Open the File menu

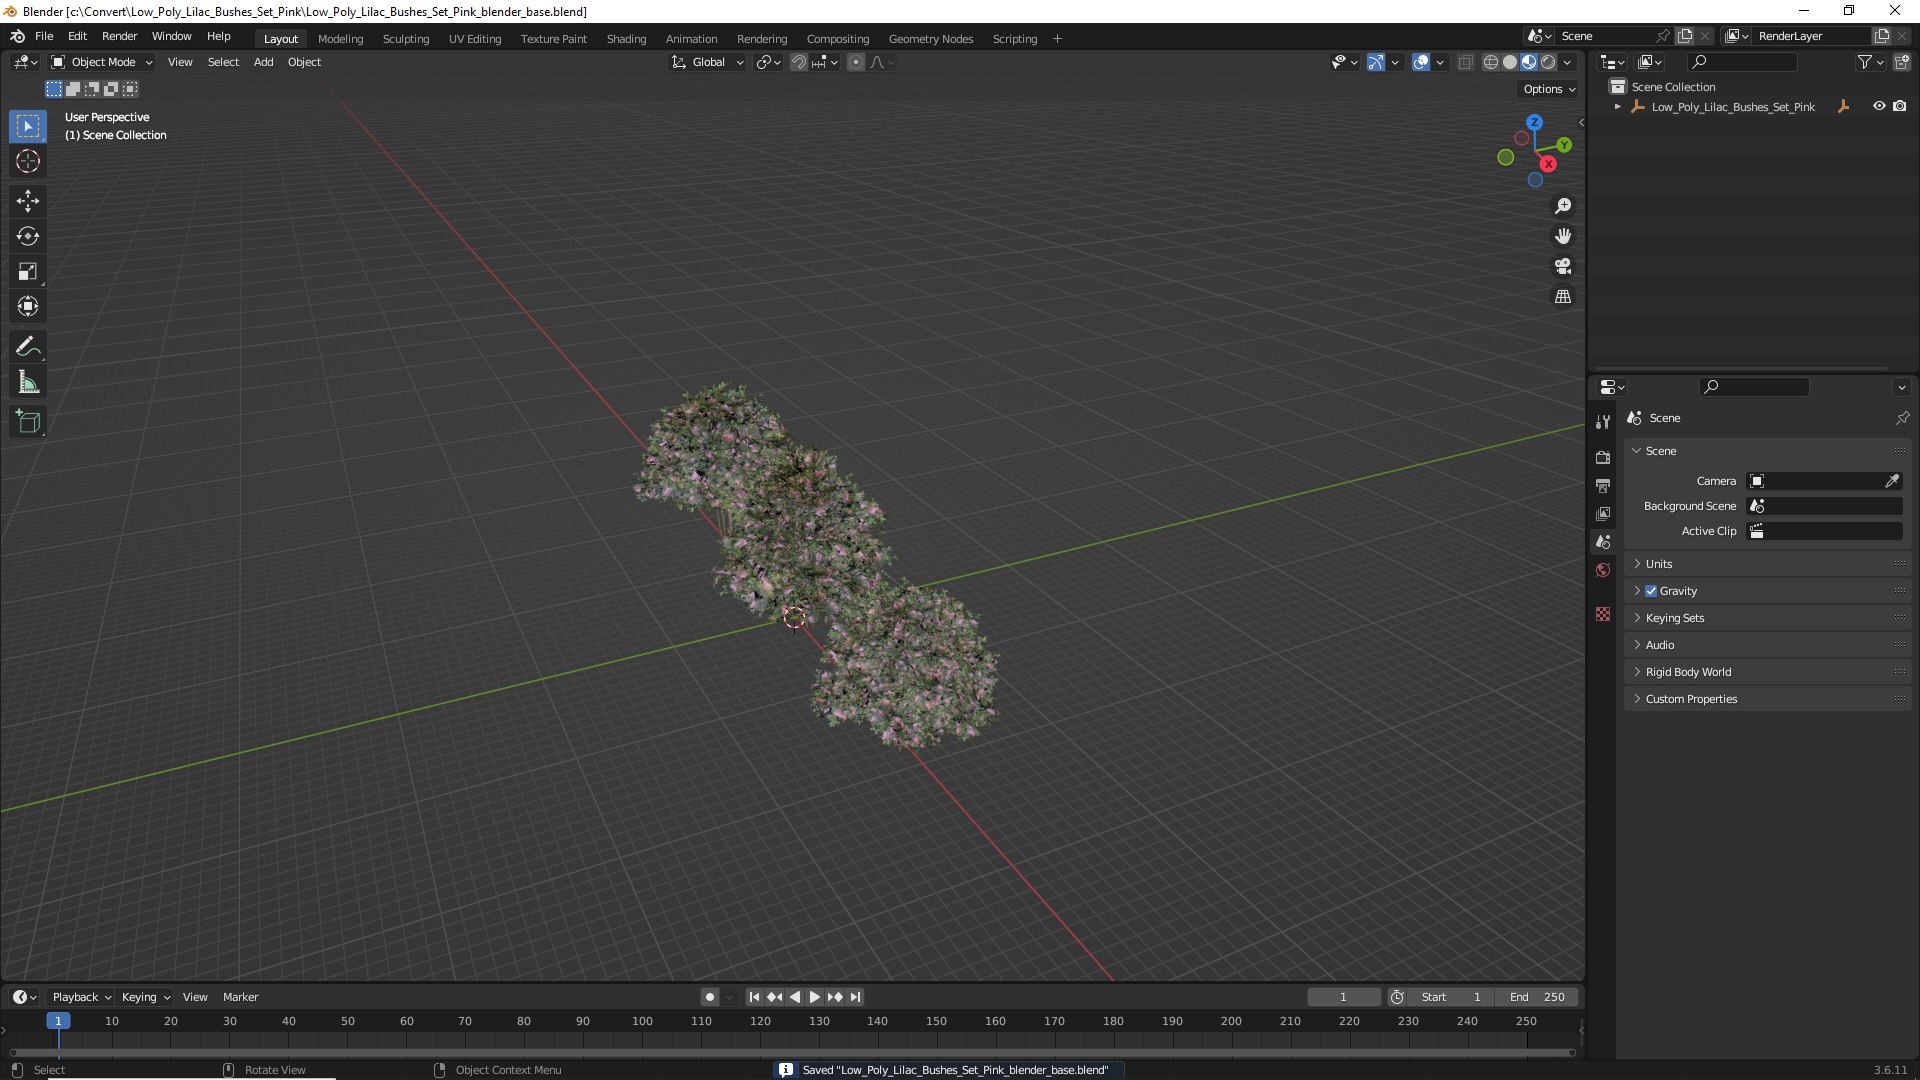coord(44,36)
